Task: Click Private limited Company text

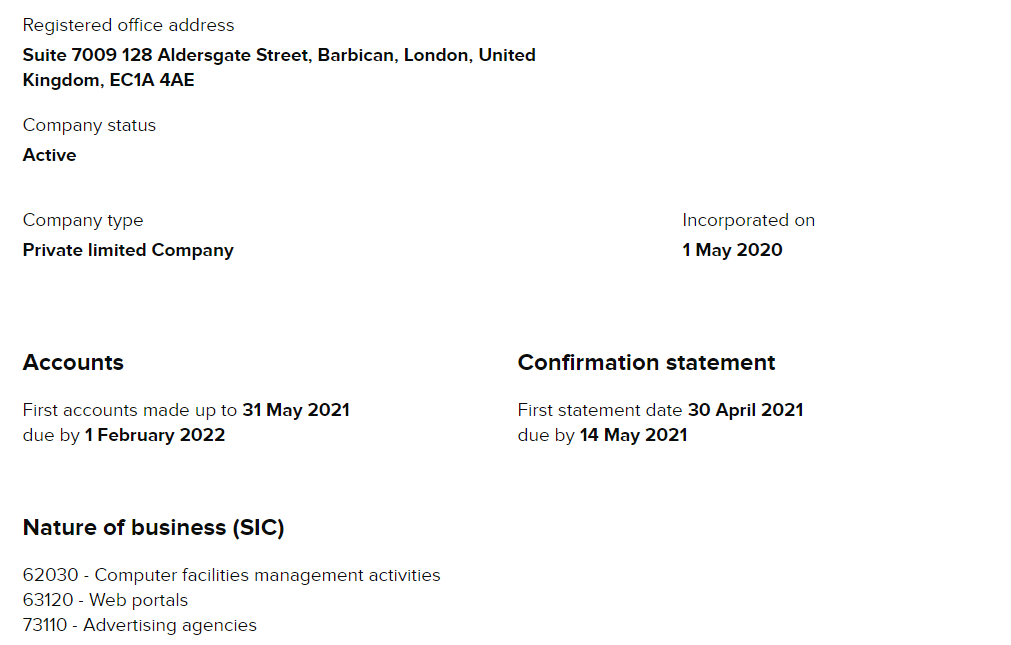Action: point(128,250)
